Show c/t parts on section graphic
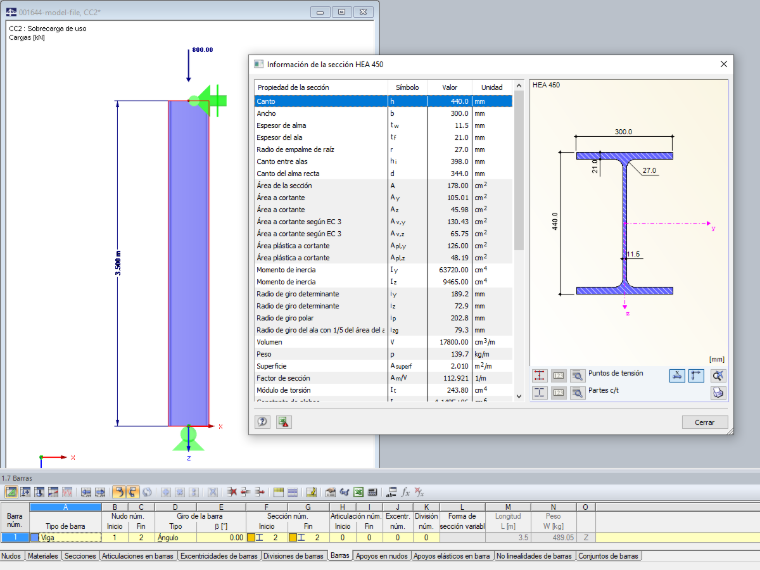760x570 pixels. [x=539, y=393]
